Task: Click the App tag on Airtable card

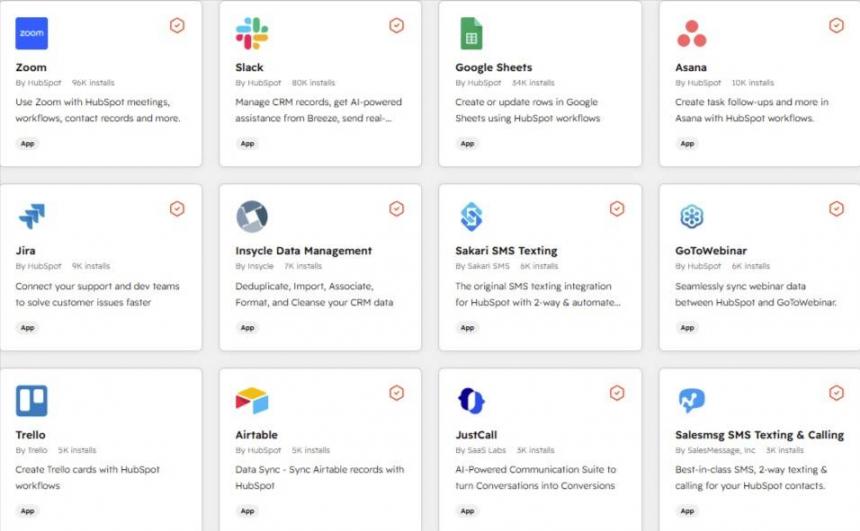Action: pyautogui.click(x=247, y=511)
